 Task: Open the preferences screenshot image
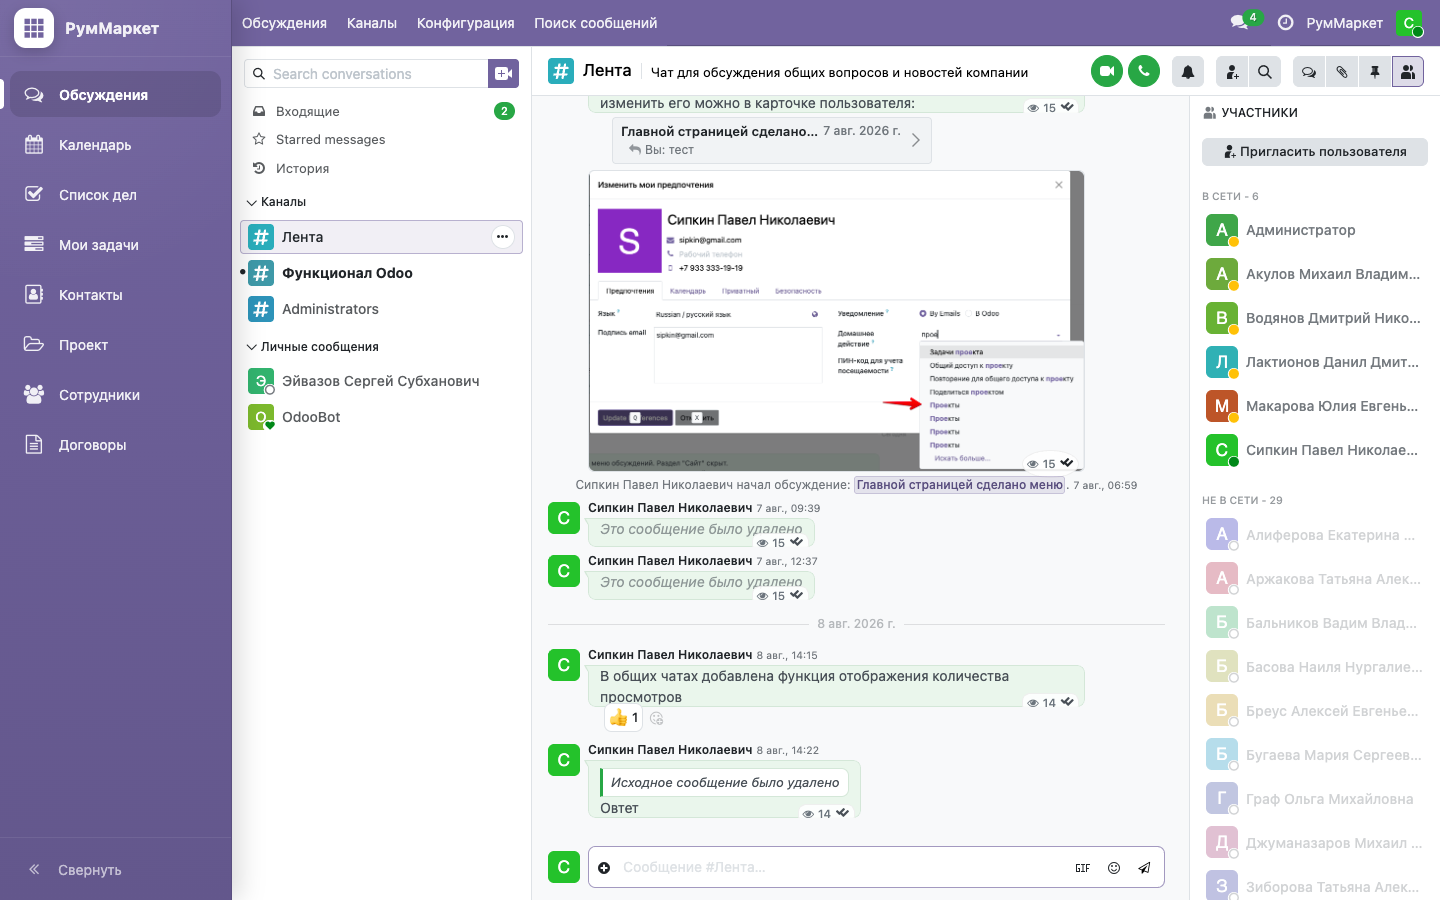point(836,321)
